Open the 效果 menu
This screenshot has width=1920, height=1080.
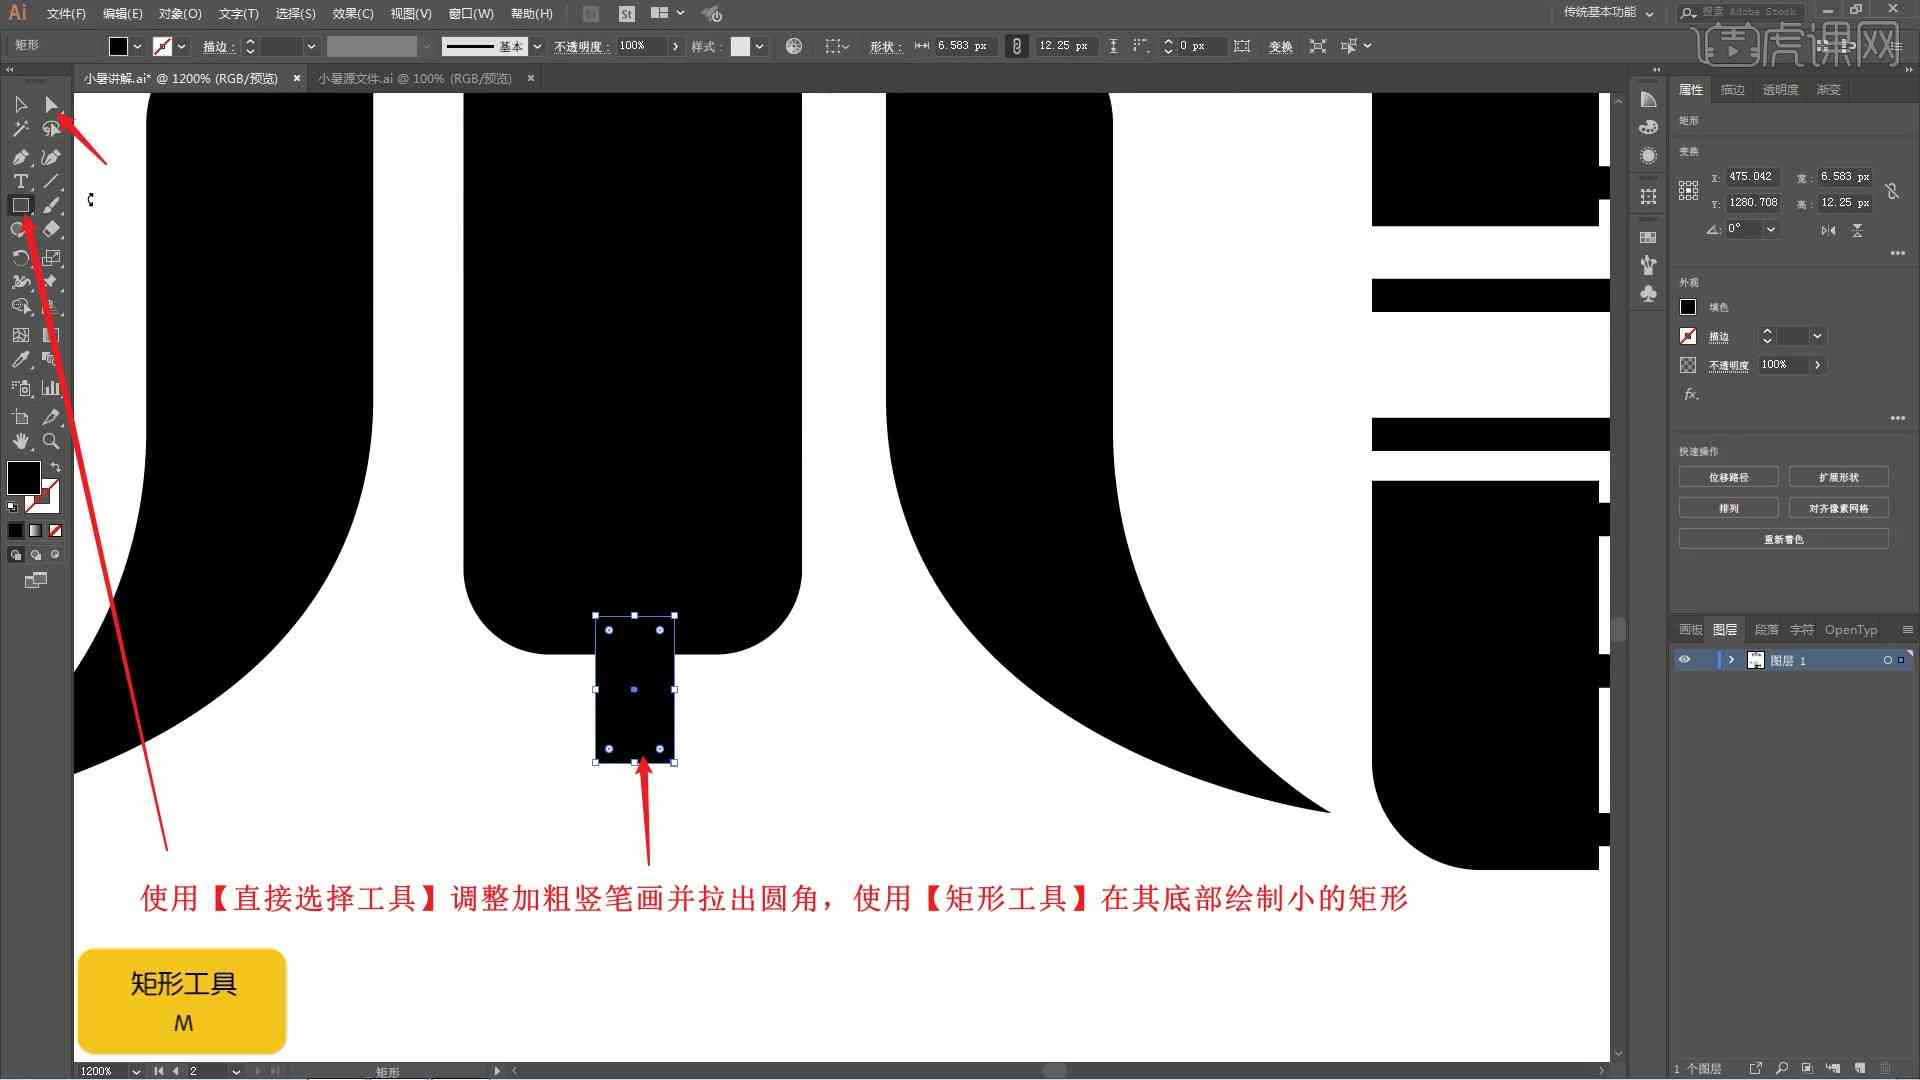point(347,13)
